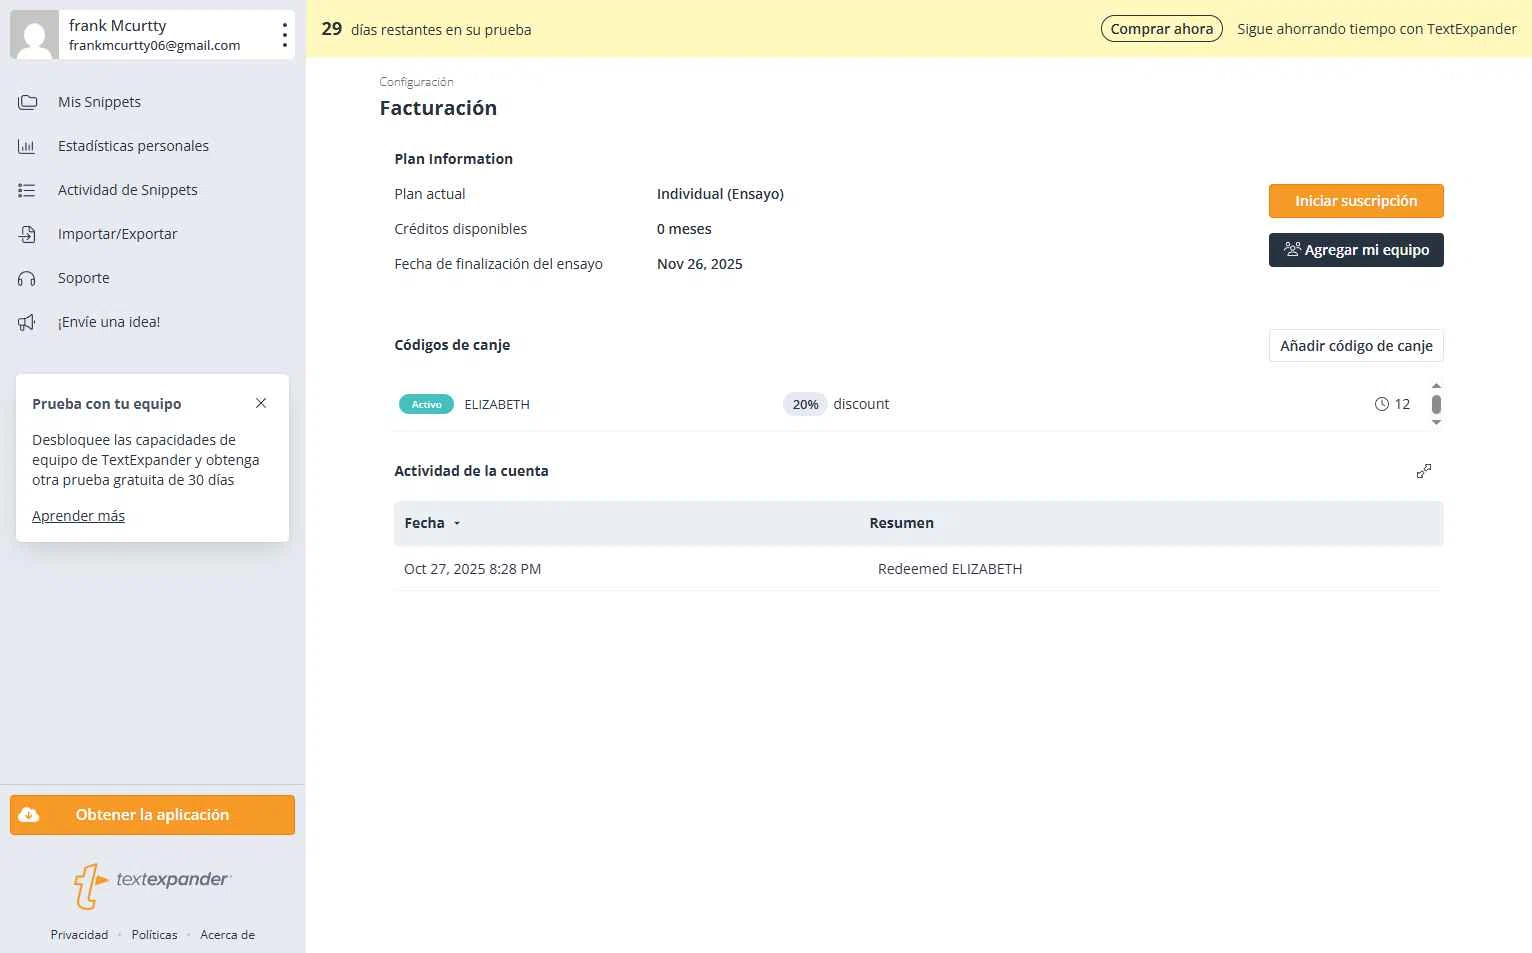Image resolution: width=1532 pixels, height=953 pixels.
Task: Click the Estadísticas personales chart icon
Action: coord(27,146)
